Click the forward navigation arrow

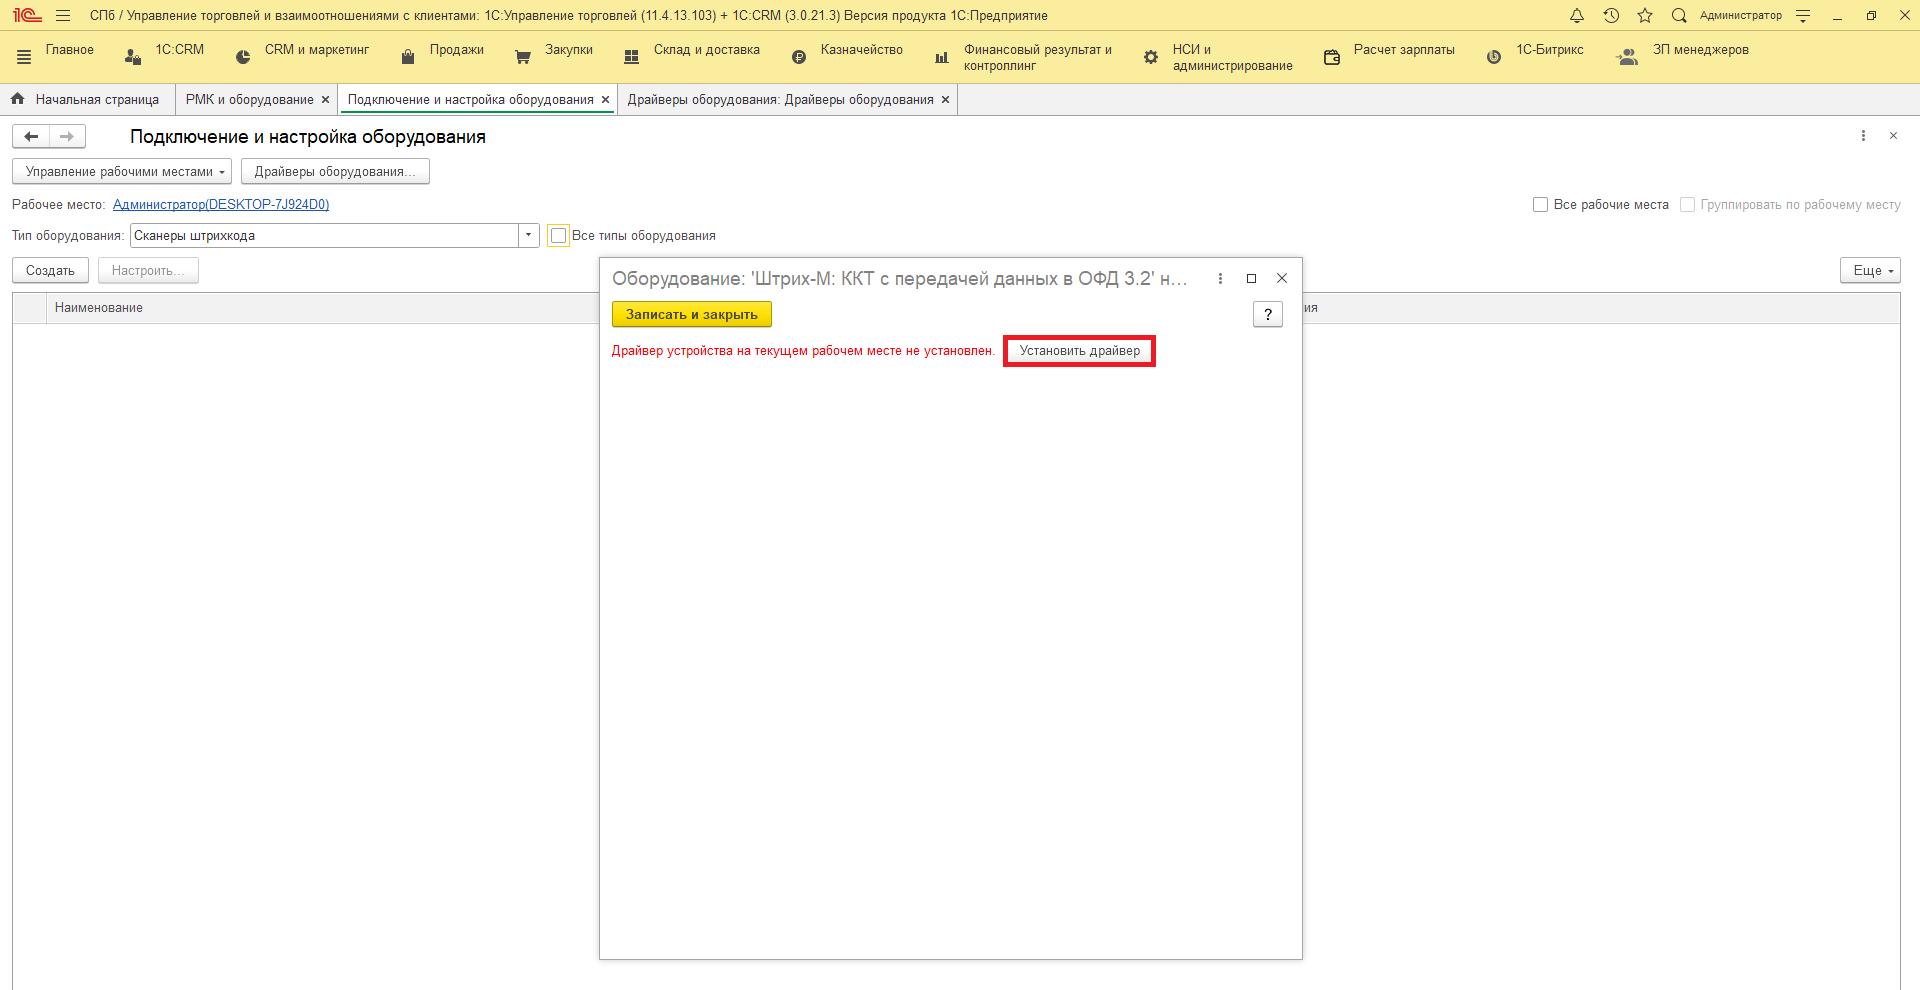67,136
